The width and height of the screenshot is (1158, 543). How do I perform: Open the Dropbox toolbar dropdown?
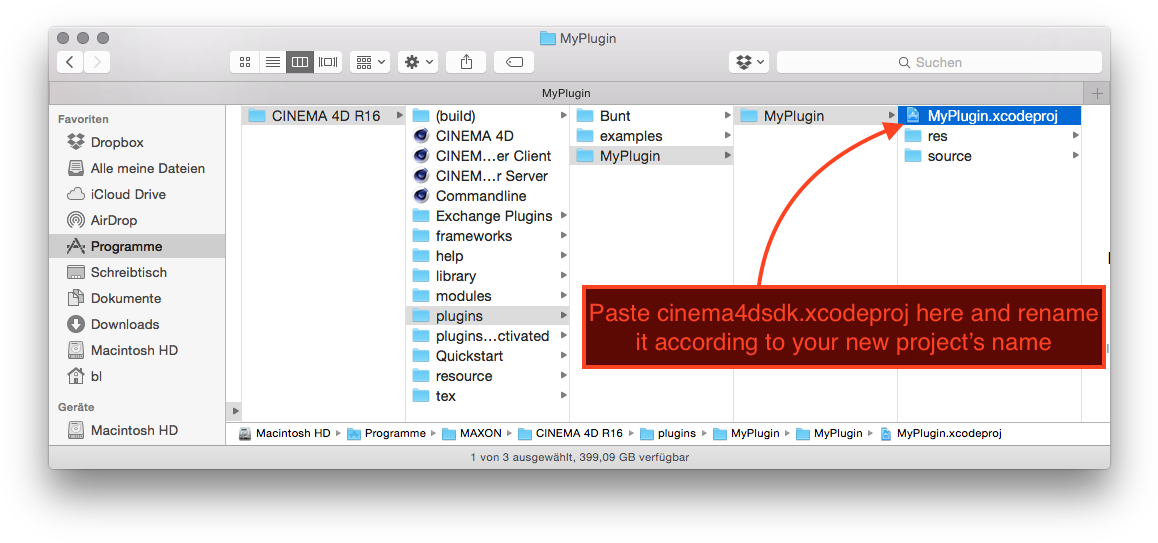pyautogui.click(x=749, y=62)
